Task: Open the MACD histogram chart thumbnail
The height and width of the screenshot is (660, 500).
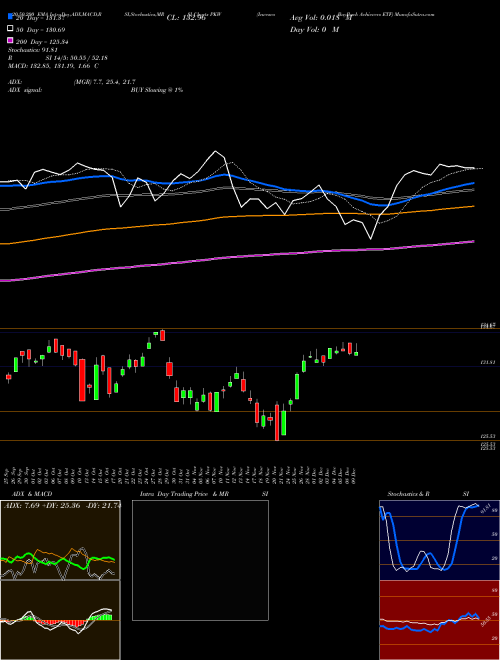Action: 60,620
